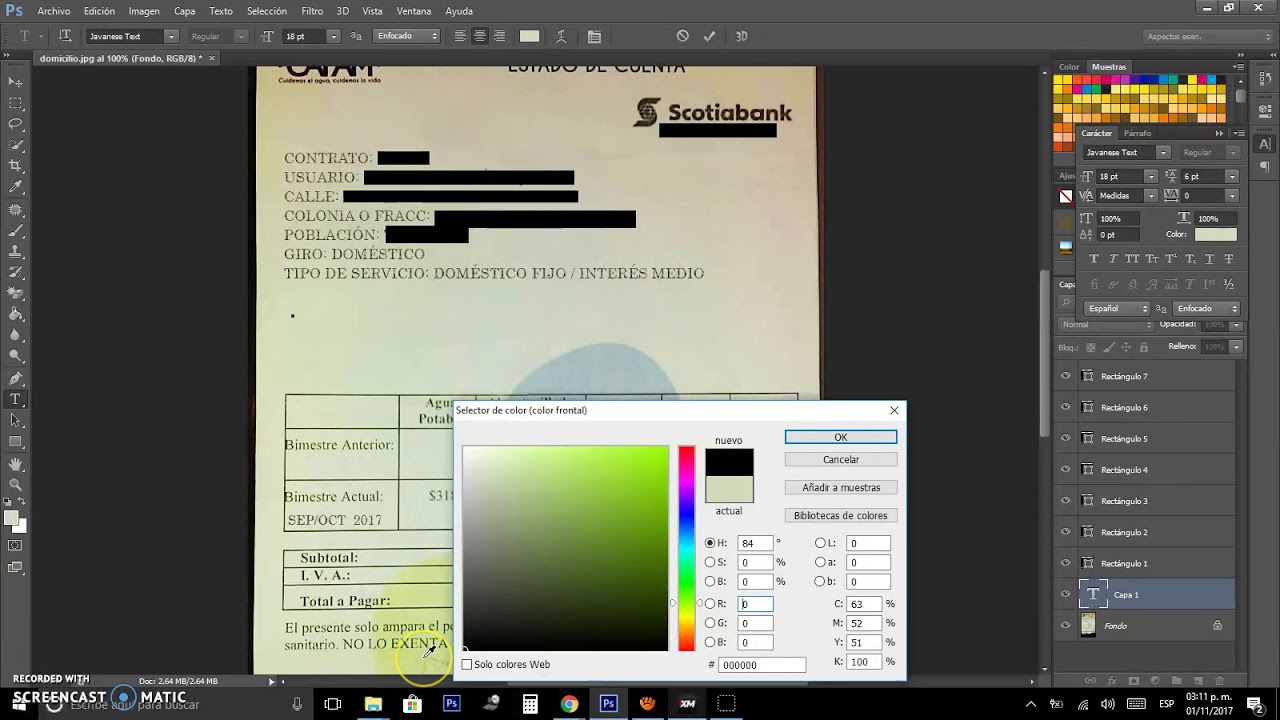Click the center text alignment icon
The width and height of the screenshot is (1280, 720).
tap(480, 36)
